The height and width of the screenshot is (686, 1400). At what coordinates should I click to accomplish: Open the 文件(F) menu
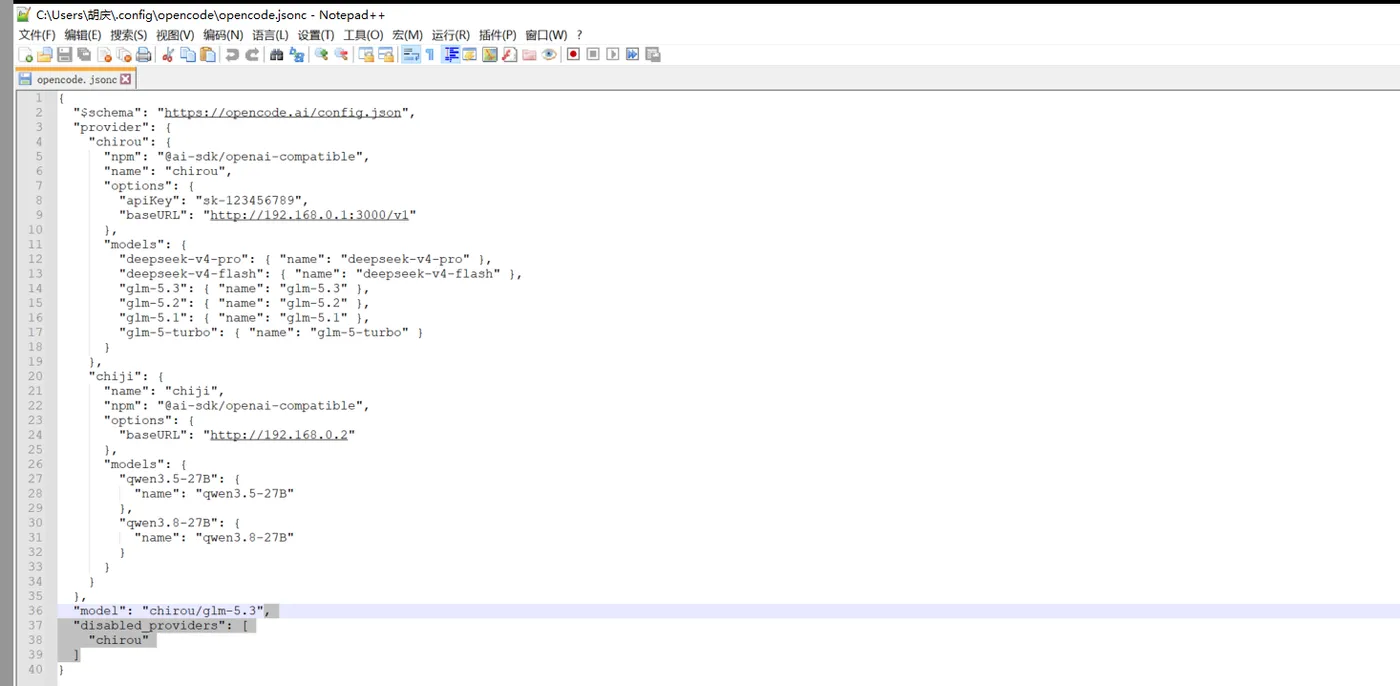37,35
